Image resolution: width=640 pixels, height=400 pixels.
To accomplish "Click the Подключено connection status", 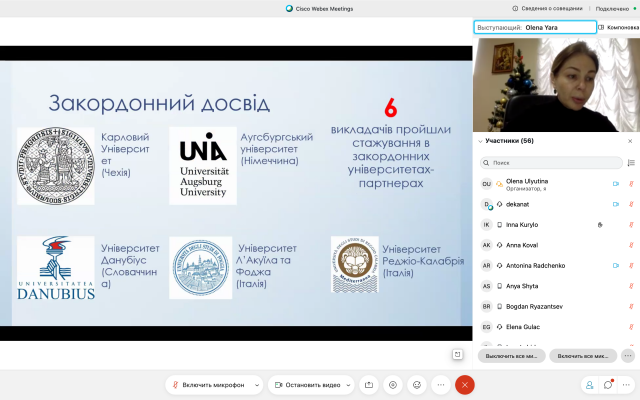I will pos(616,9).
